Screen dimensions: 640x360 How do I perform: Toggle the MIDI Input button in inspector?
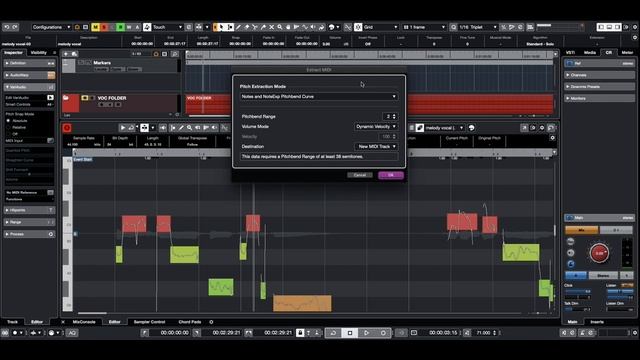[50, 141]
